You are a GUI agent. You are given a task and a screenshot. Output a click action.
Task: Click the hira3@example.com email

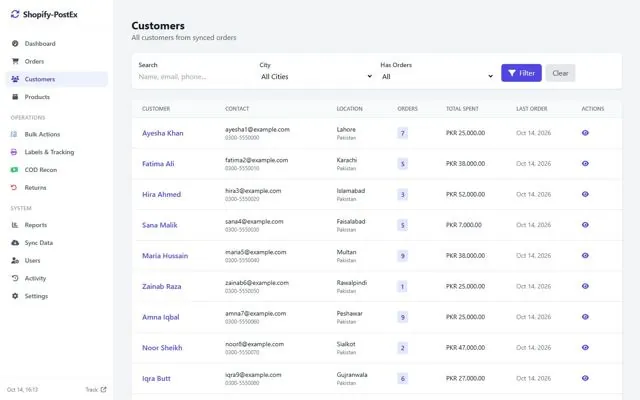(x=253, y=191)
